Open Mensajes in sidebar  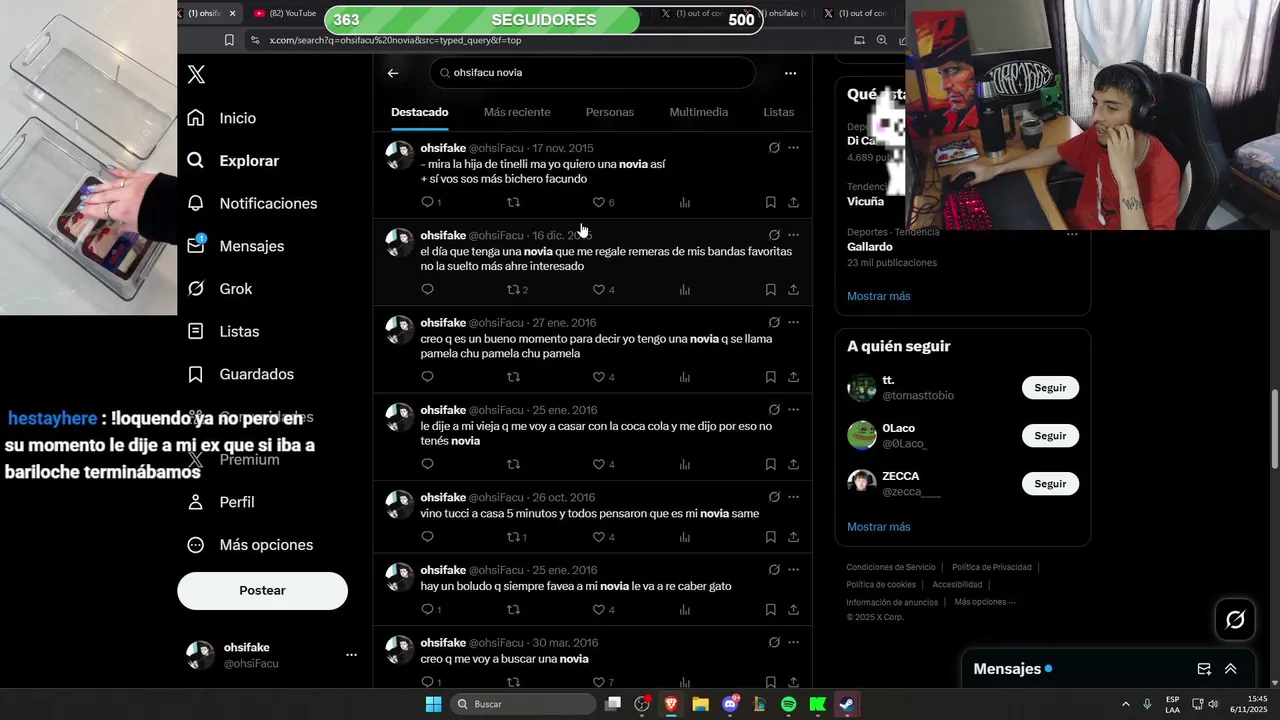236,246
